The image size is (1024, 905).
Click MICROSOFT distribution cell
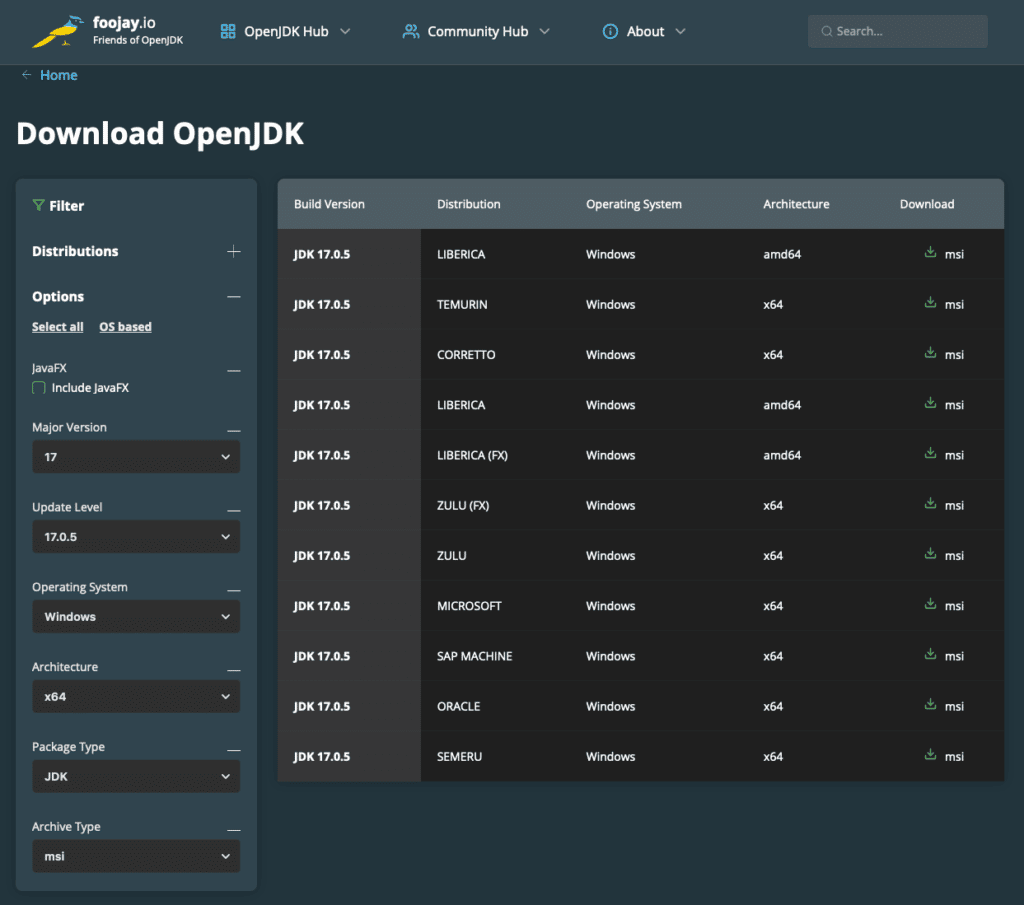[469, 606]
